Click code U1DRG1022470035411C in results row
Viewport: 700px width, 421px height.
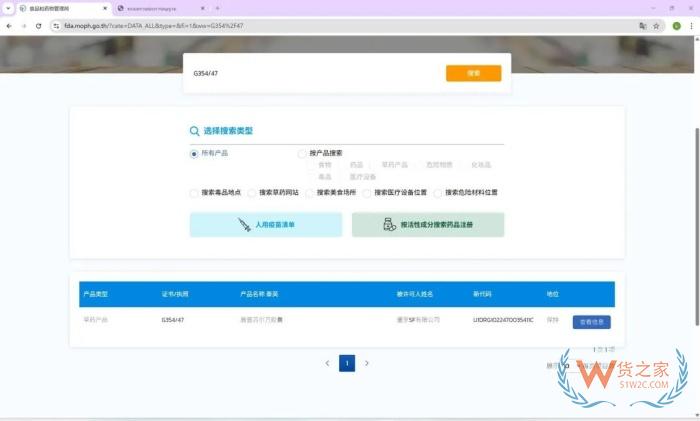(503, 320)
